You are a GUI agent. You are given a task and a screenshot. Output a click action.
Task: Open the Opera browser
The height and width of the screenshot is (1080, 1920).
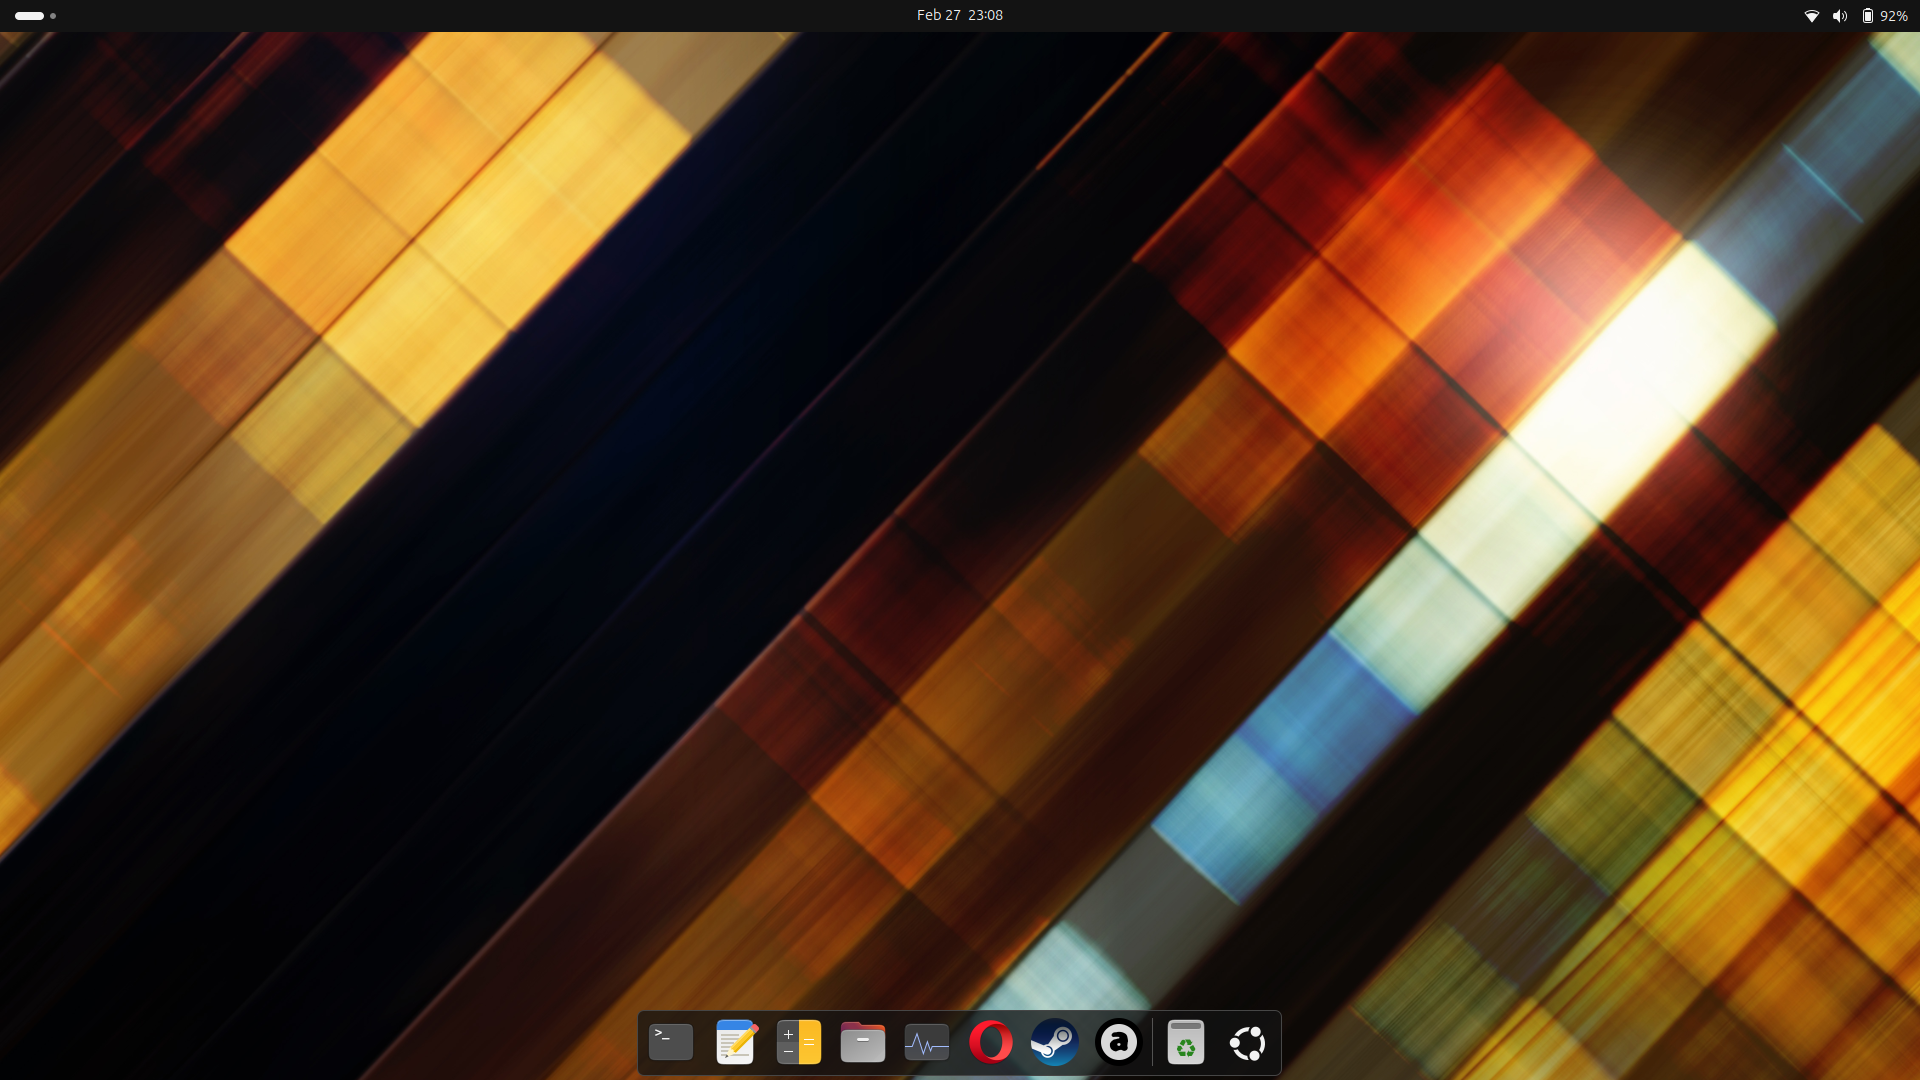pos(991,1043)
